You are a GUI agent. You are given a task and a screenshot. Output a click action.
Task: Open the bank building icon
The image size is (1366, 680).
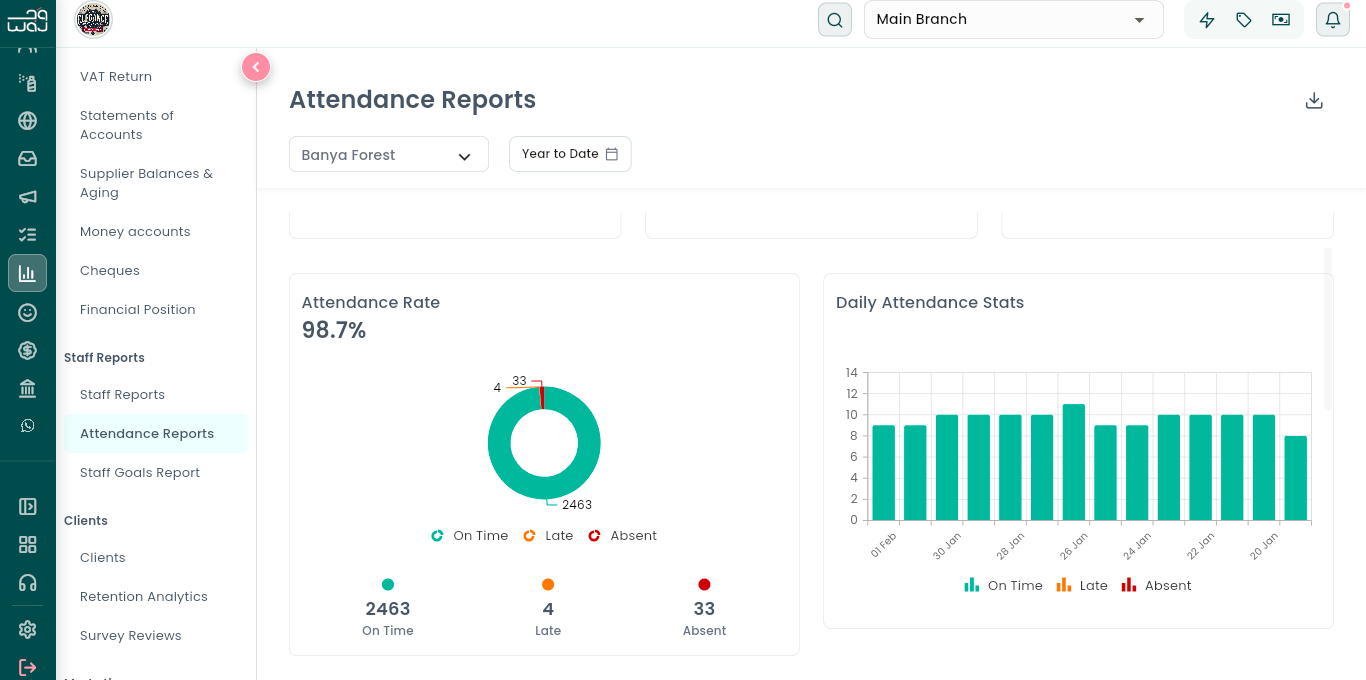[x=28, y=388]
